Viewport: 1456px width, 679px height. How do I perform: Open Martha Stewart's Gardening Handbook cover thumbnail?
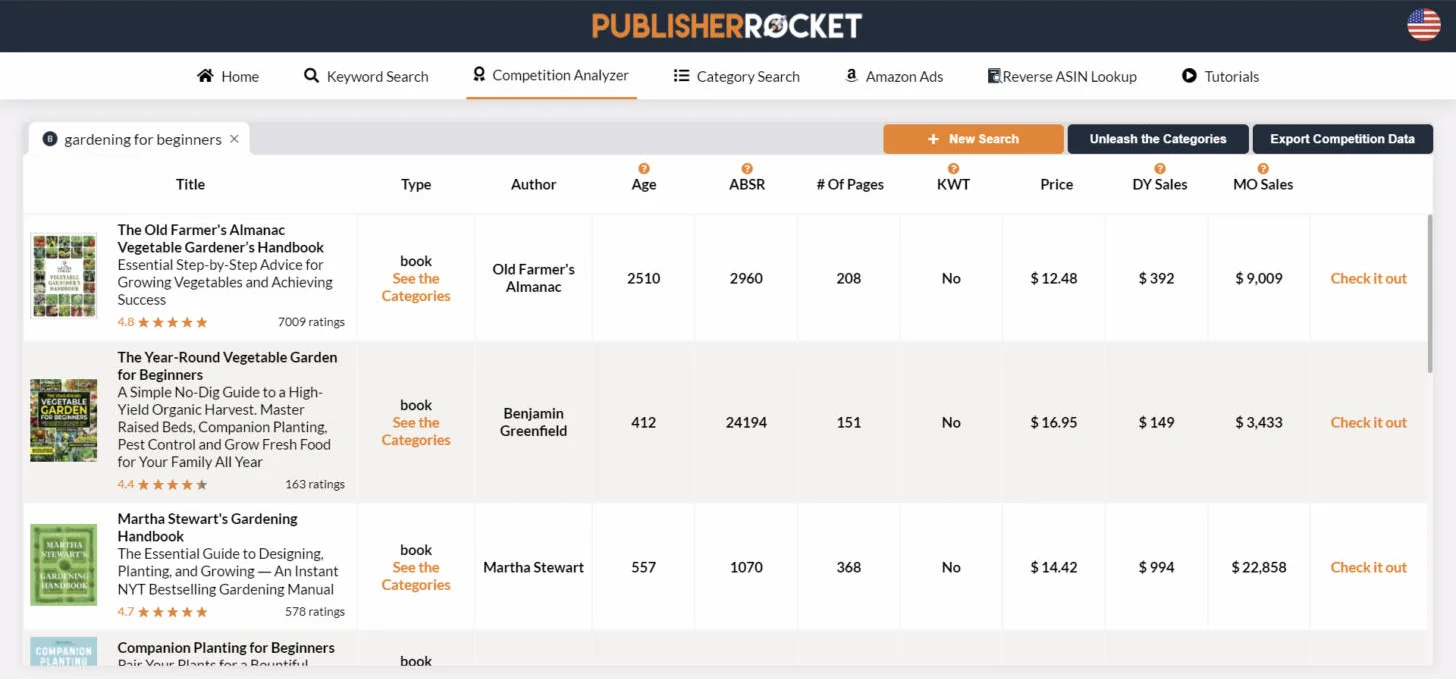coord(64,565)
